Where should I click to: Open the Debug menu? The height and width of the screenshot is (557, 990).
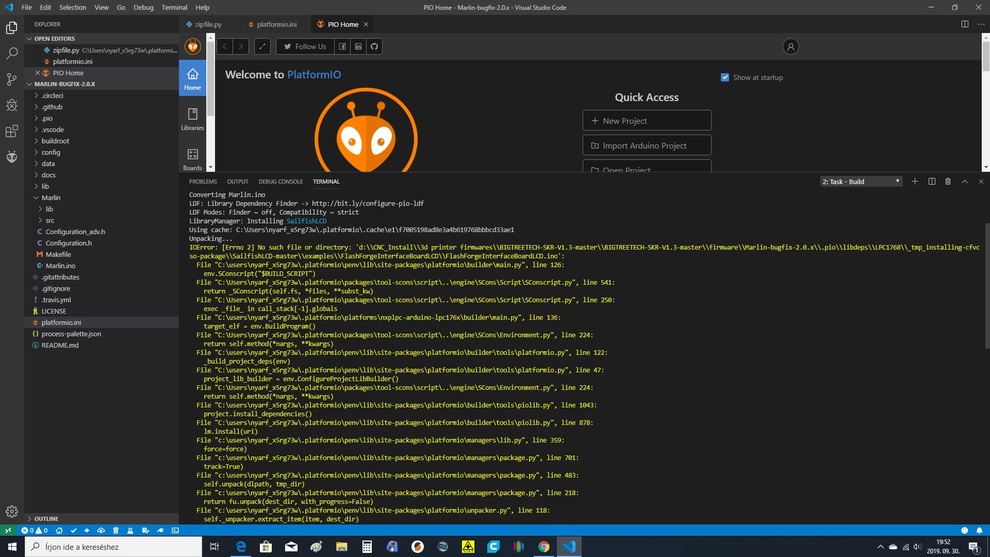[x=143, y=7]
